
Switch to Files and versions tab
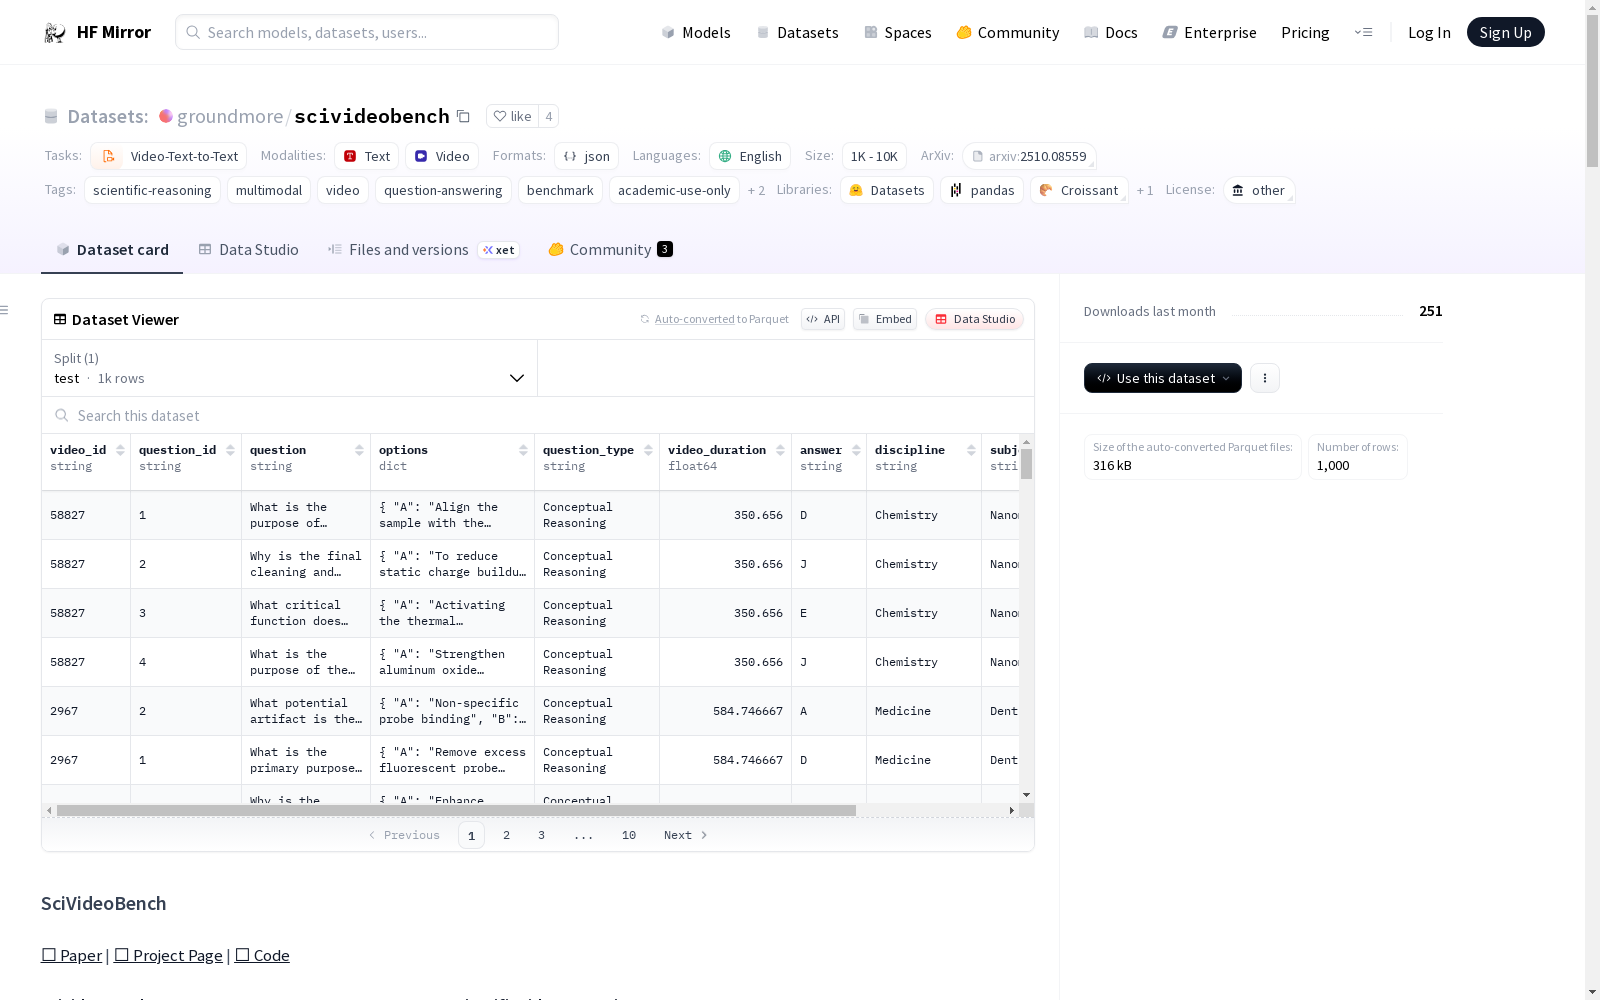point(423,250)
